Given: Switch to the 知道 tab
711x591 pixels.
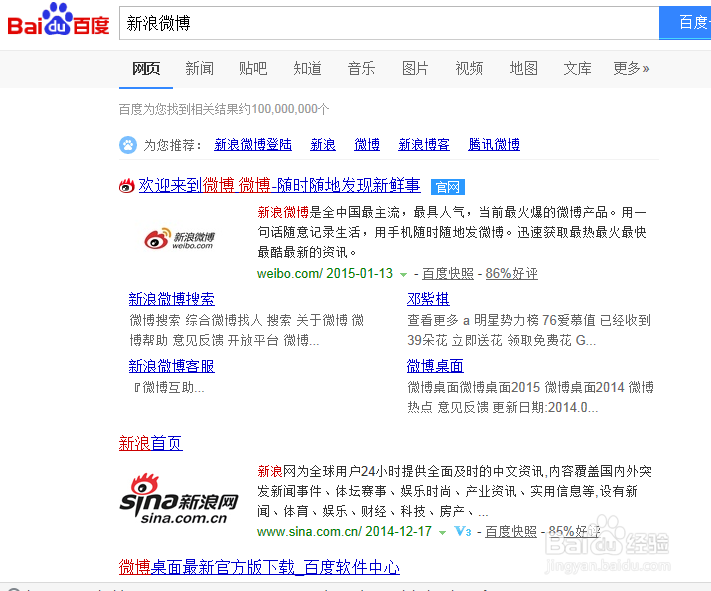Looking at the screenshot, I should pos(307,68).
